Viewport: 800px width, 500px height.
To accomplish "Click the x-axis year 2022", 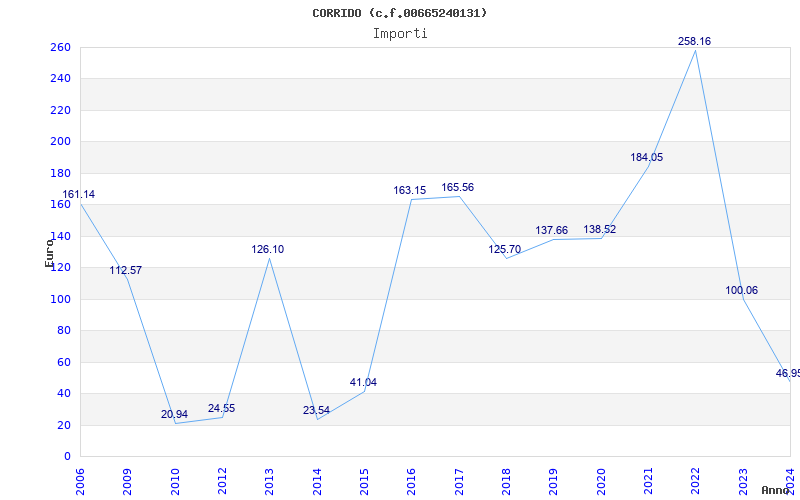I will [x=695, y=482].
